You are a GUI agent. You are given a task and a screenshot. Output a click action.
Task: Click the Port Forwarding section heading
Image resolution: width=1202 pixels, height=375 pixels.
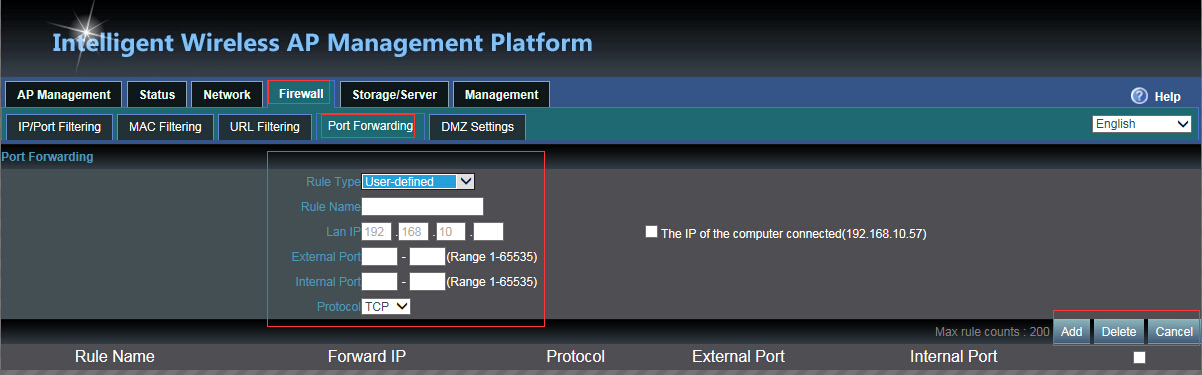(47, 157)
